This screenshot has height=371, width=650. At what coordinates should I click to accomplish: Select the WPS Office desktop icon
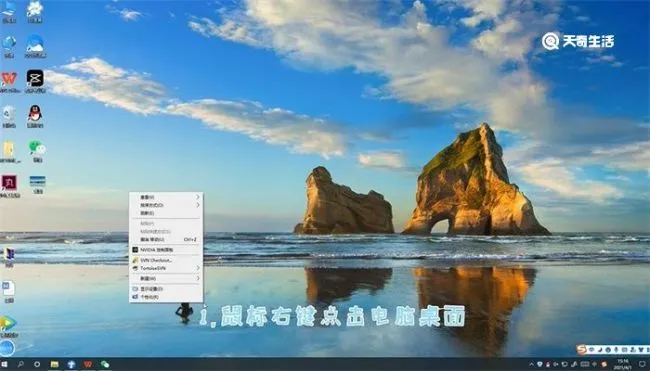(9, 81)
